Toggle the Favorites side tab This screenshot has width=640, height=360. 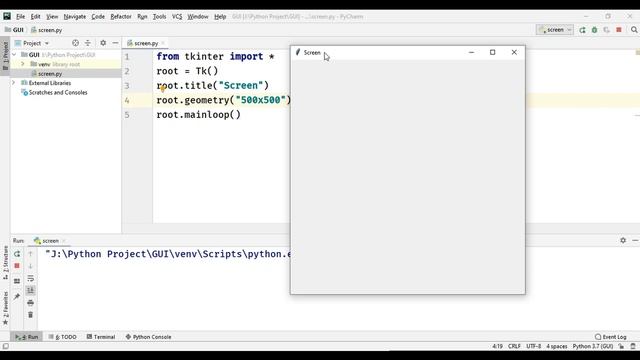pyautogui.click(x=5, y=308)
